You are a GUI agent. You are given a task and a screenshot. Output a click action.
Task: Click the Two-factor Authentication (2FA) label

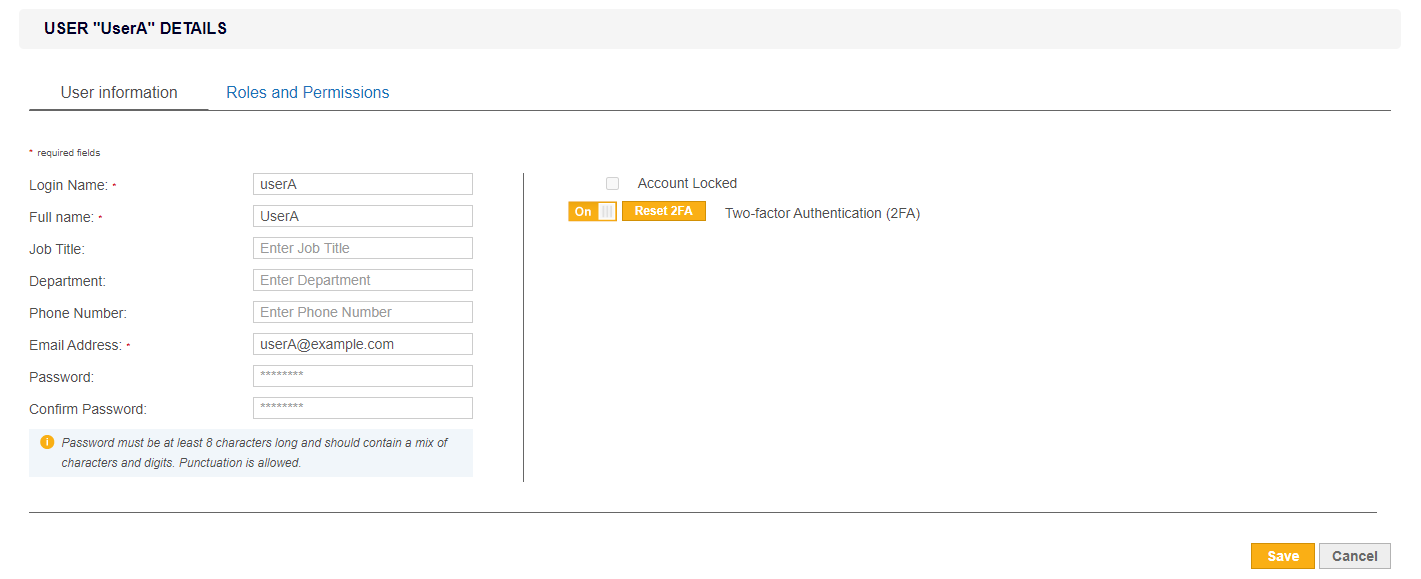coord(822,212)
